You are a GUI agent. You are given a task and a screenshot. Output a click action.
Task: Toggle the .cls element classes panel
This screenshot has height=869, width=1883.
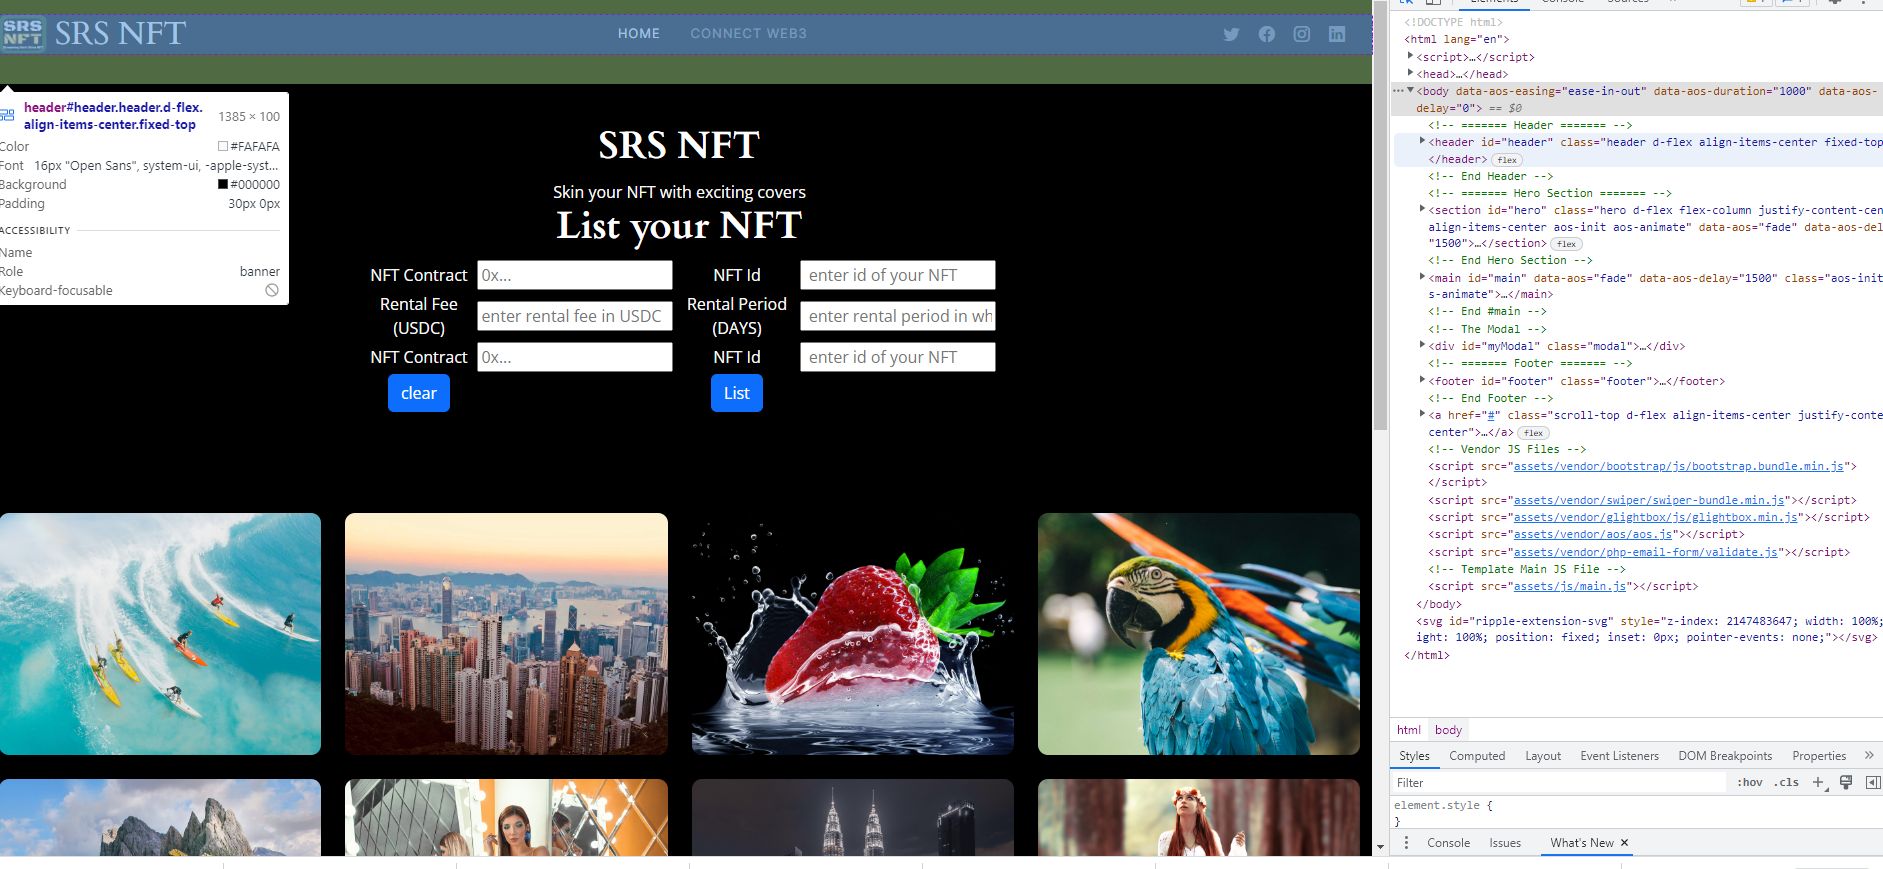[x=1786, y=782]
